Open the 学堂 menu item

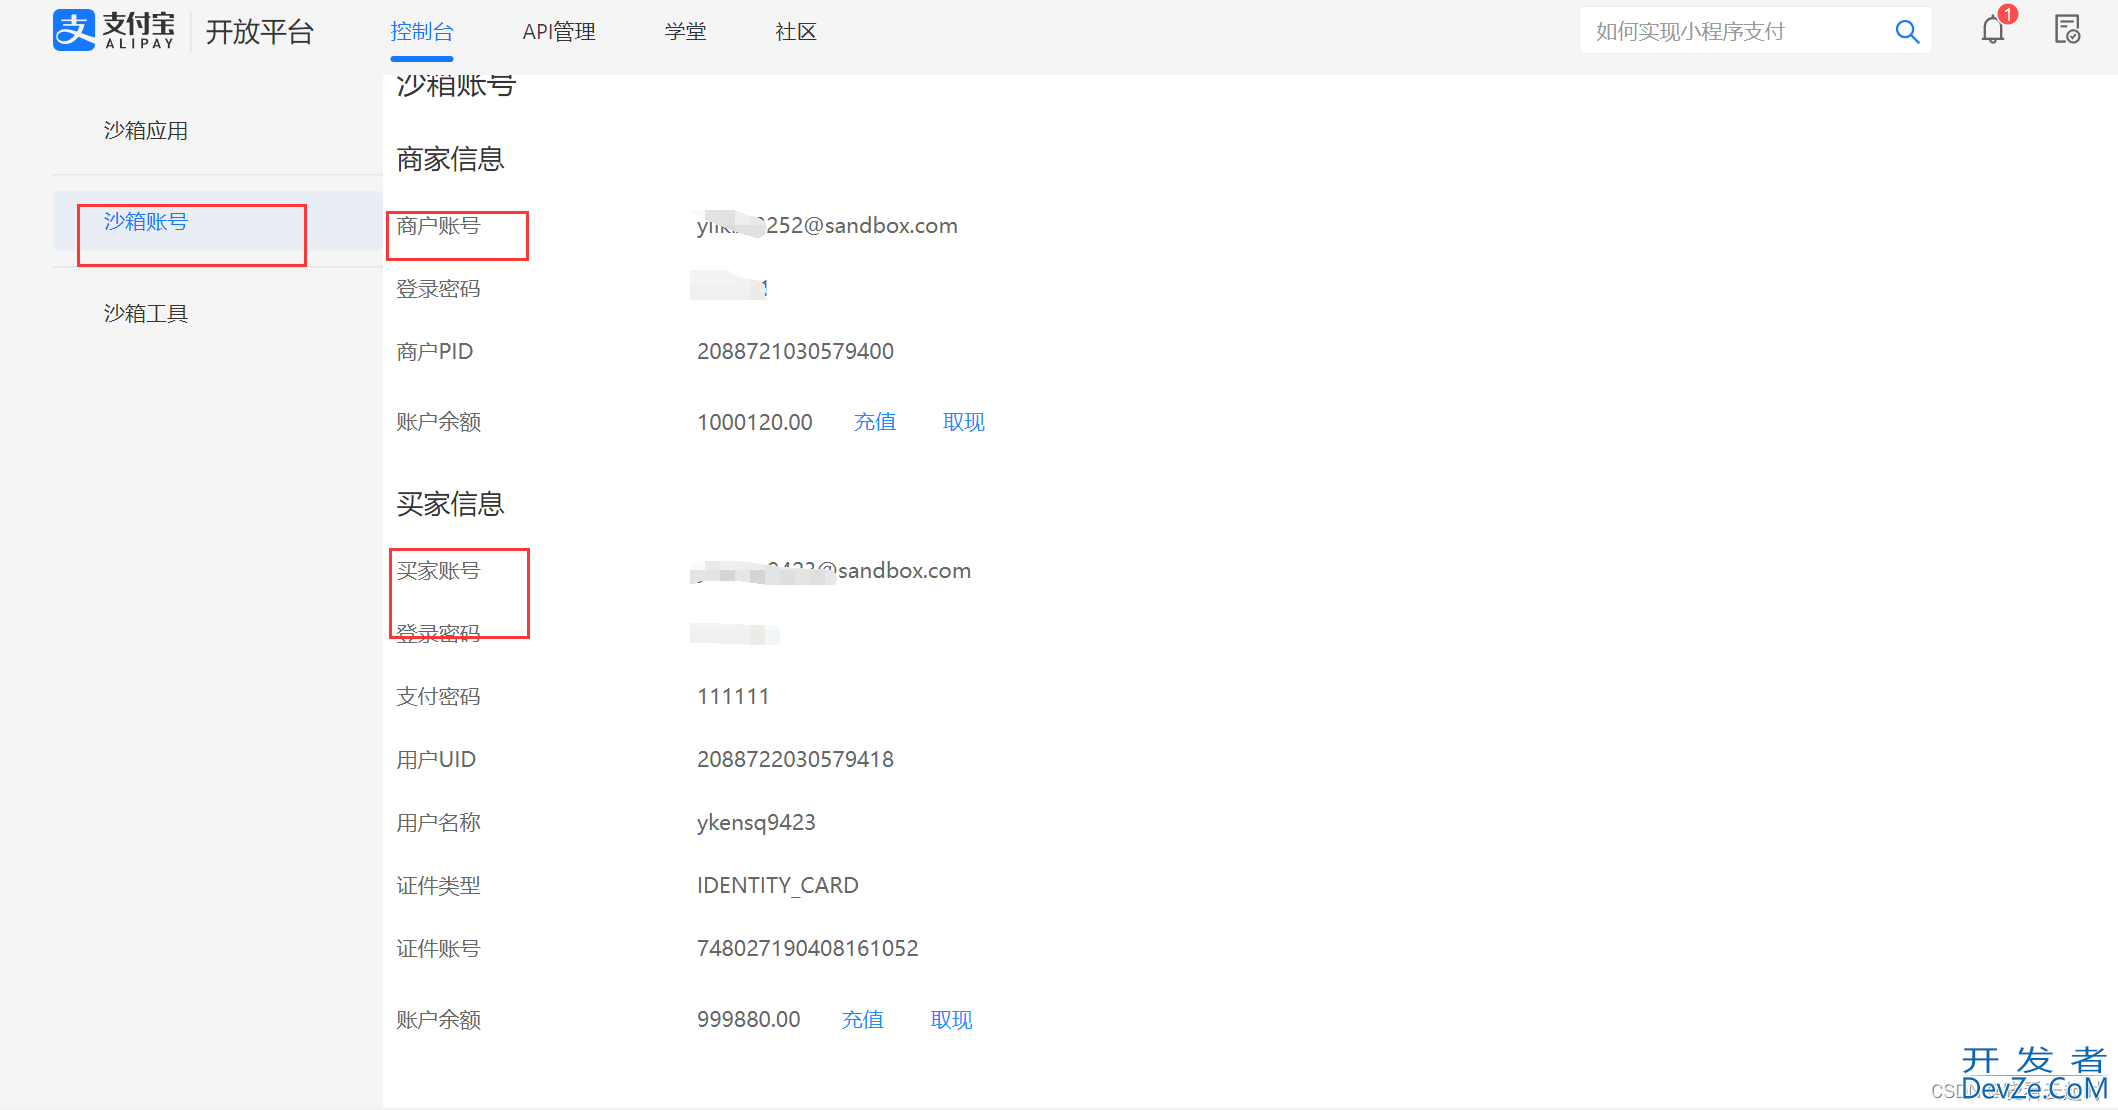click(685, 32)
